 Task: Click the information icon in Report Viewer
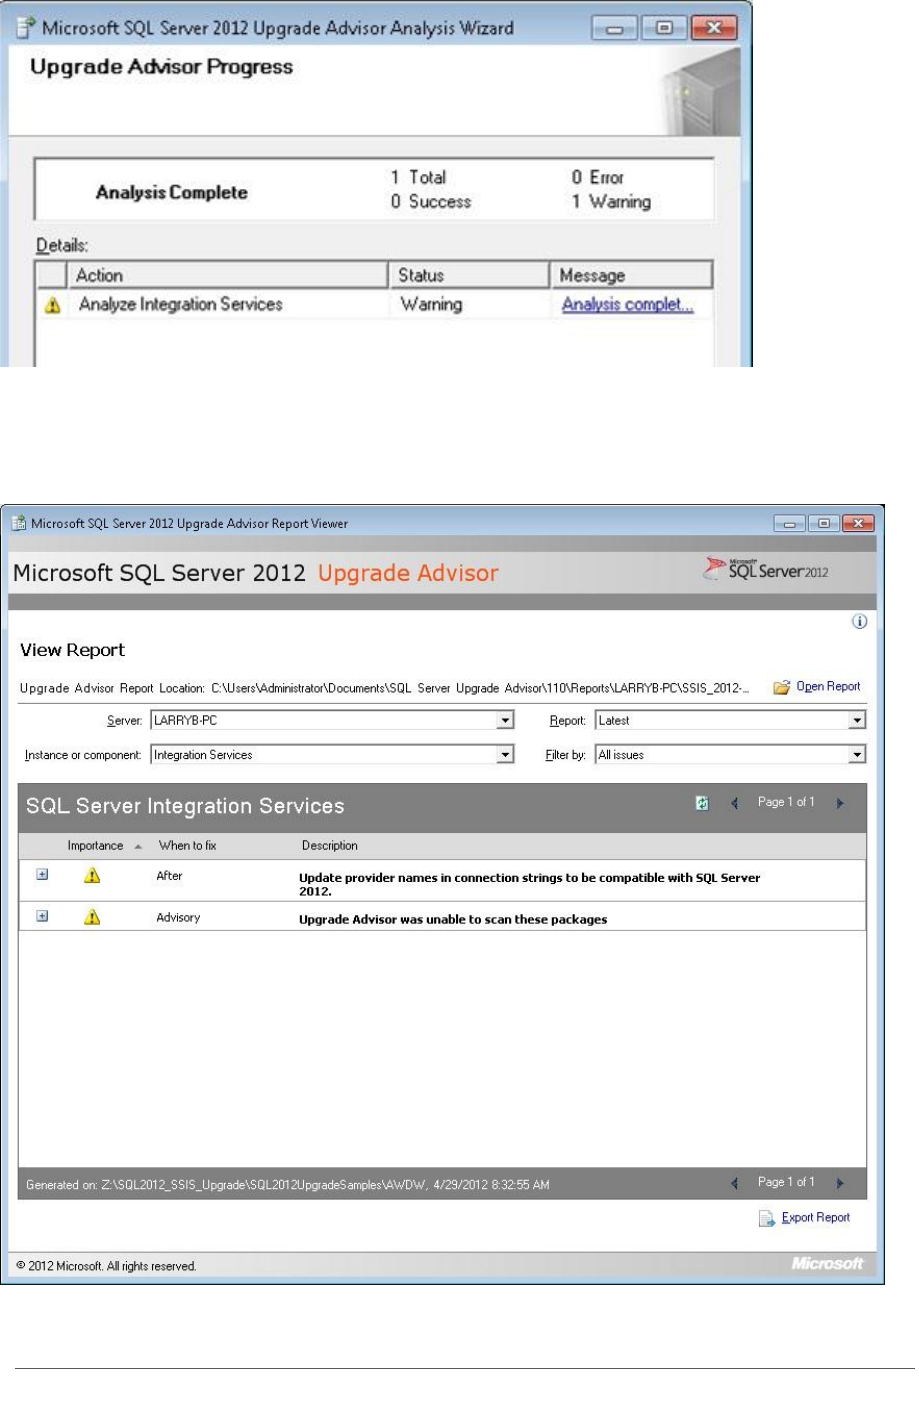[x=859, y=622]
